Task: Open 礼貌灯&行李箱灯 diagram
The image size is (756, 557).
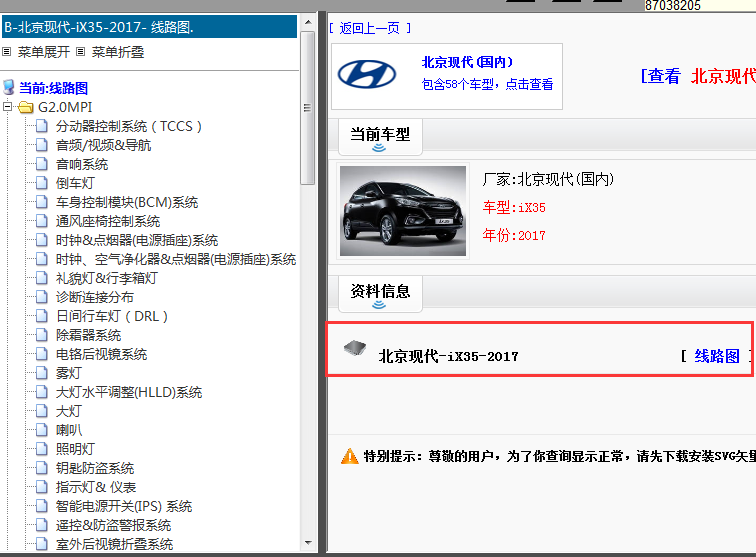Action: (107, 278)
